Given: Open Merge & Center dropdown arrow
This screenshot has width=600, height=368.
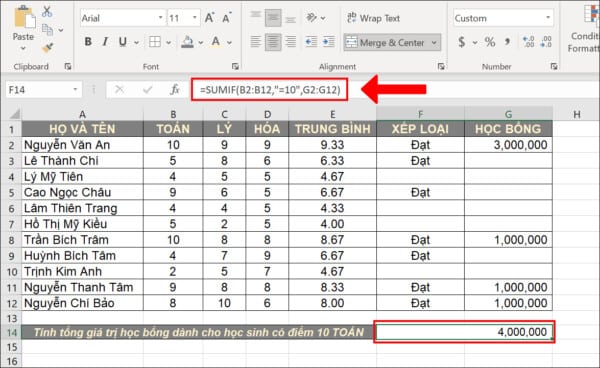Looking at the screenshot, I should pyautogui.click(x=434, y=42).
